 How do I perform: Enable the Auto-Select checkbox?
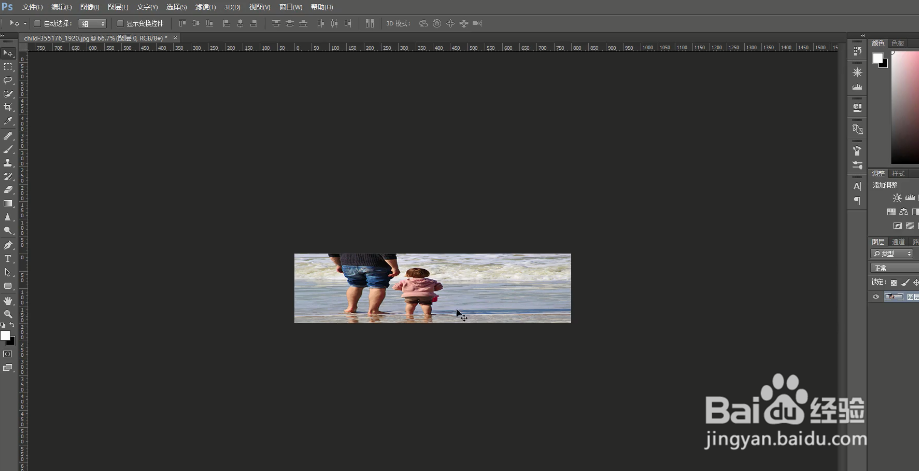coord(37,23)
